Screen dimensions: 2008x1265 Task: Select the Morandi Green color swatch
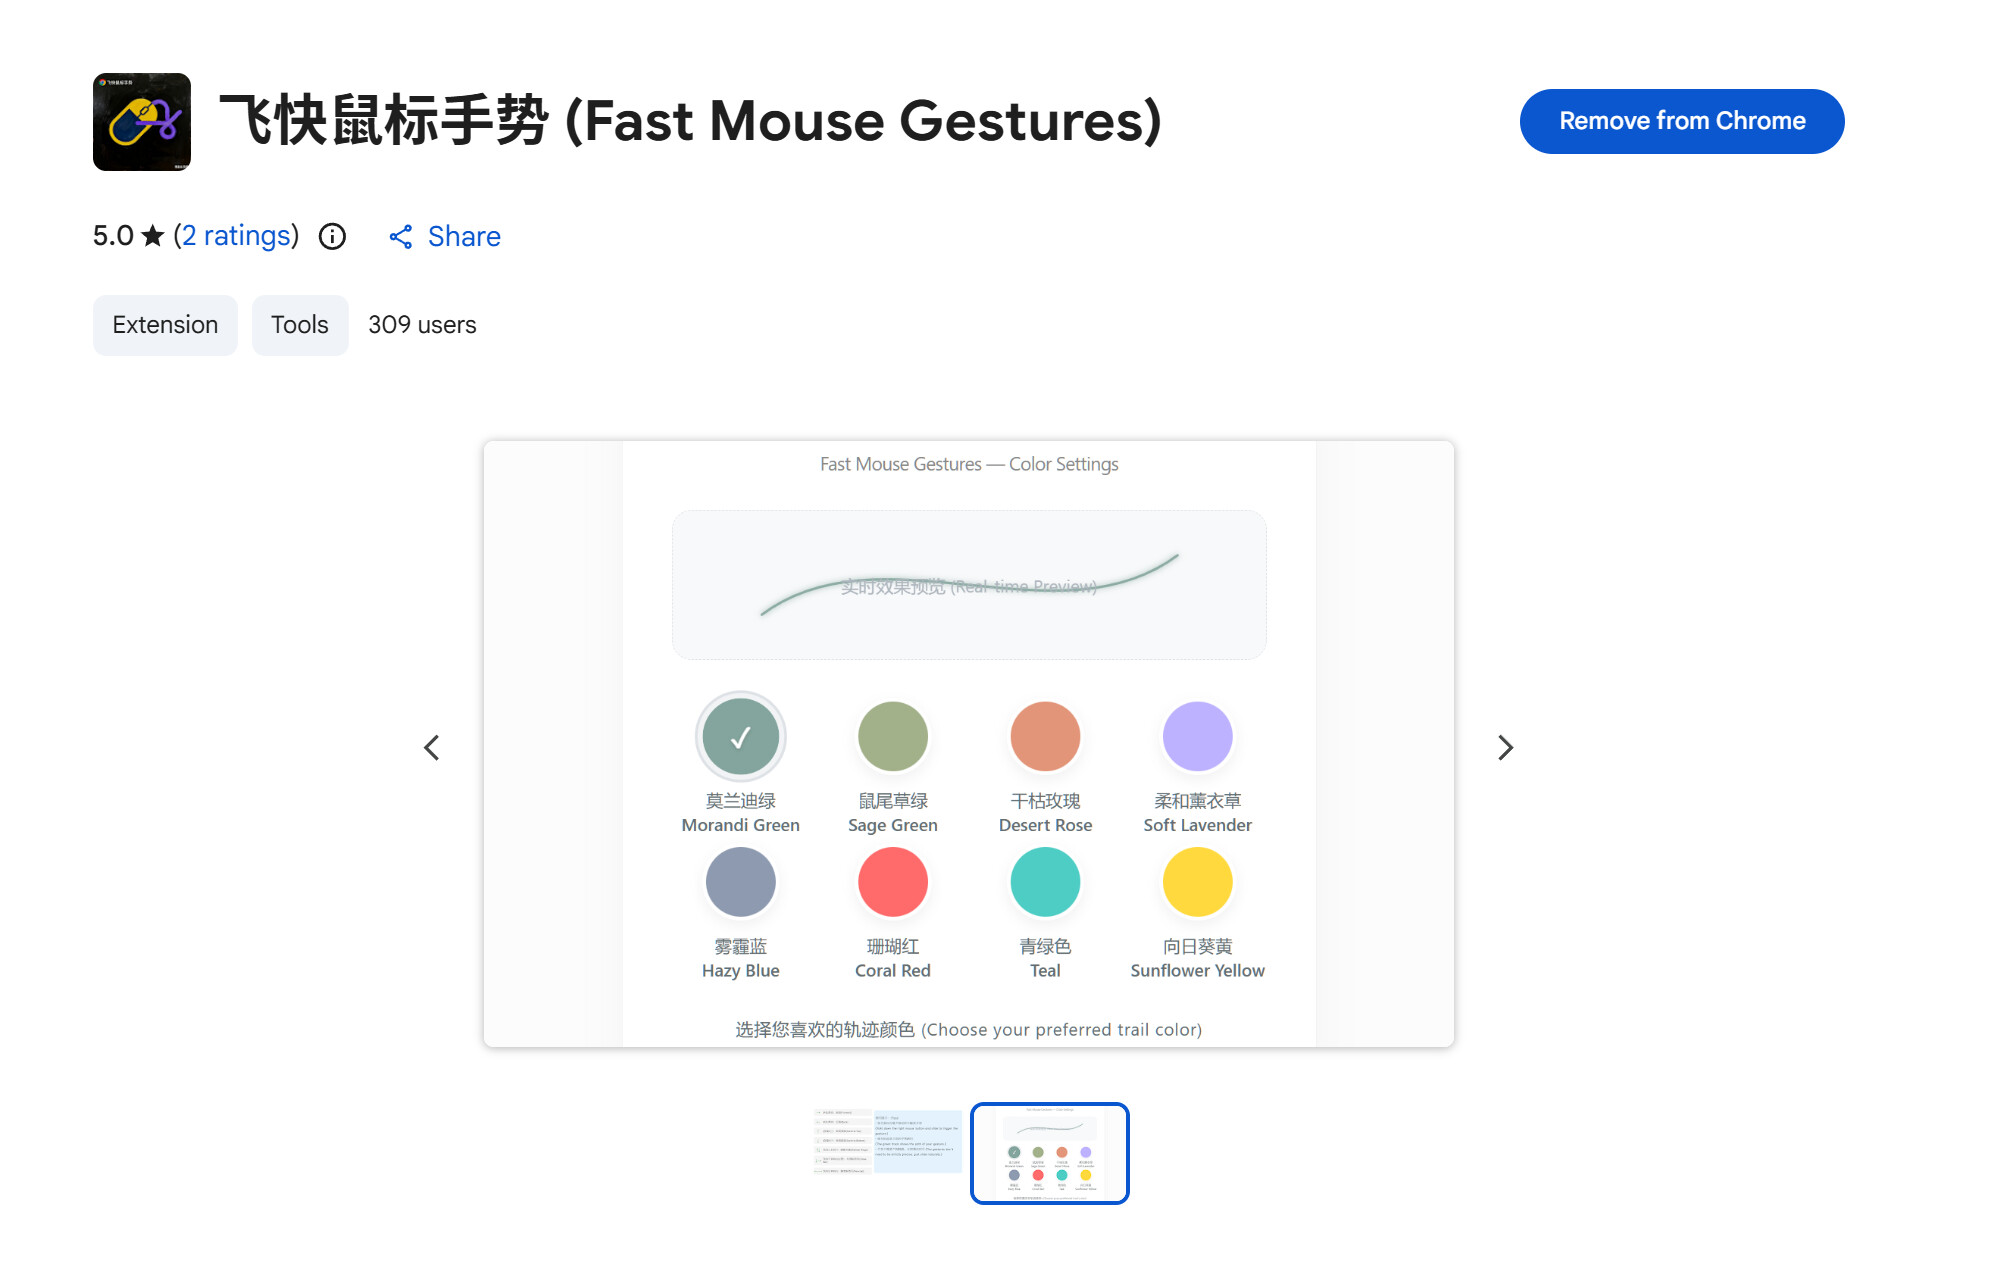coord(741,737)
